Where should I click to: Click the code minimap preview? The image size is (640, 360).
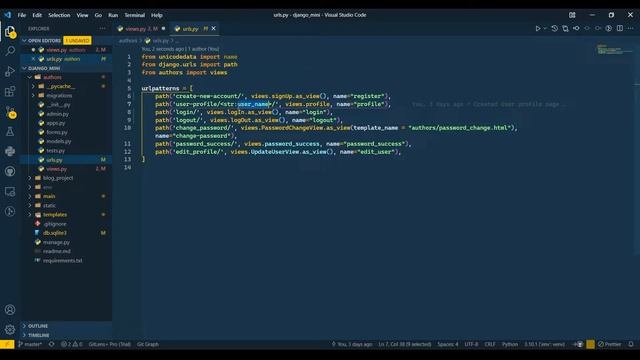(615, 50)
